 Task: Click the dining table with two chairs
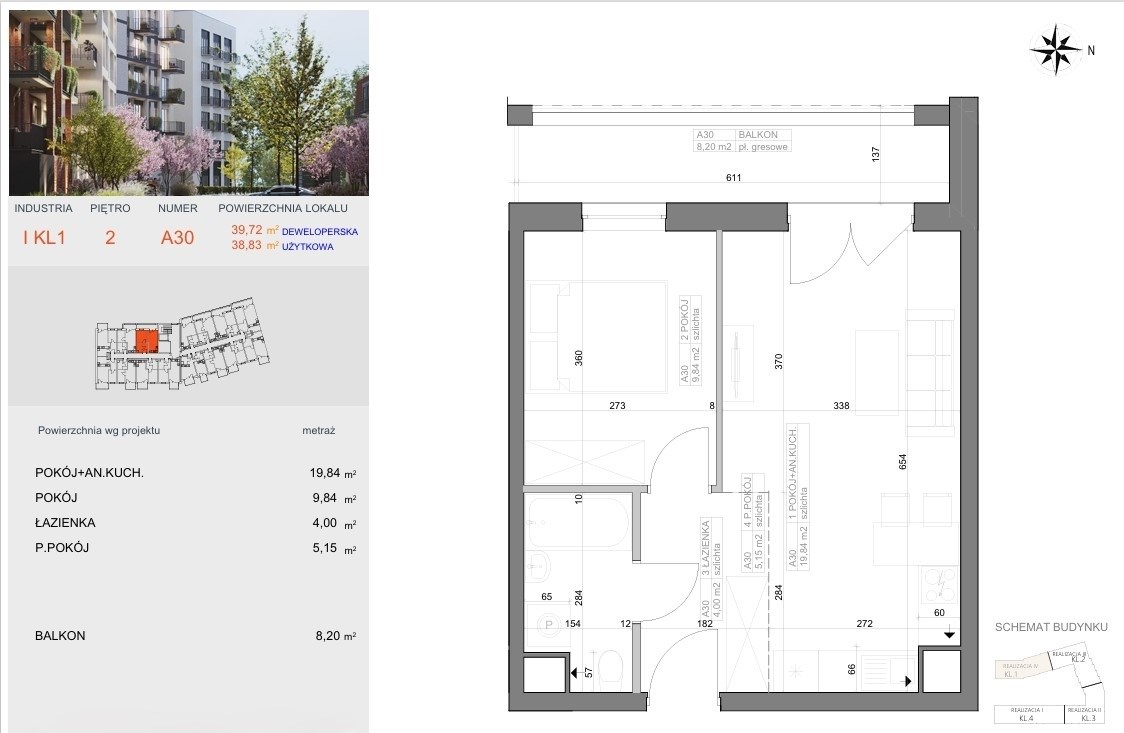coord(906,528)
